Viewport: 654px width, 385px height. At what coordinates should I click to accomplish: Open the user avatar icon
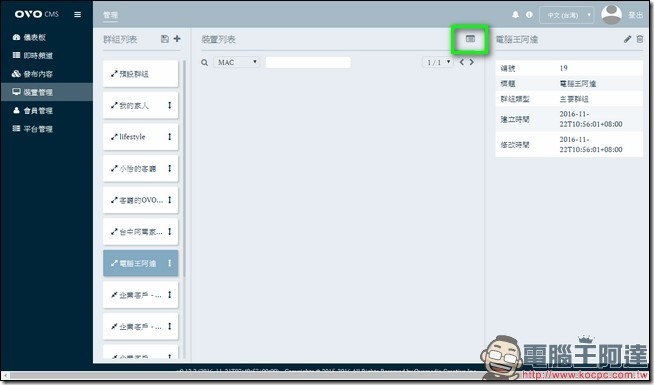[611, 15]
